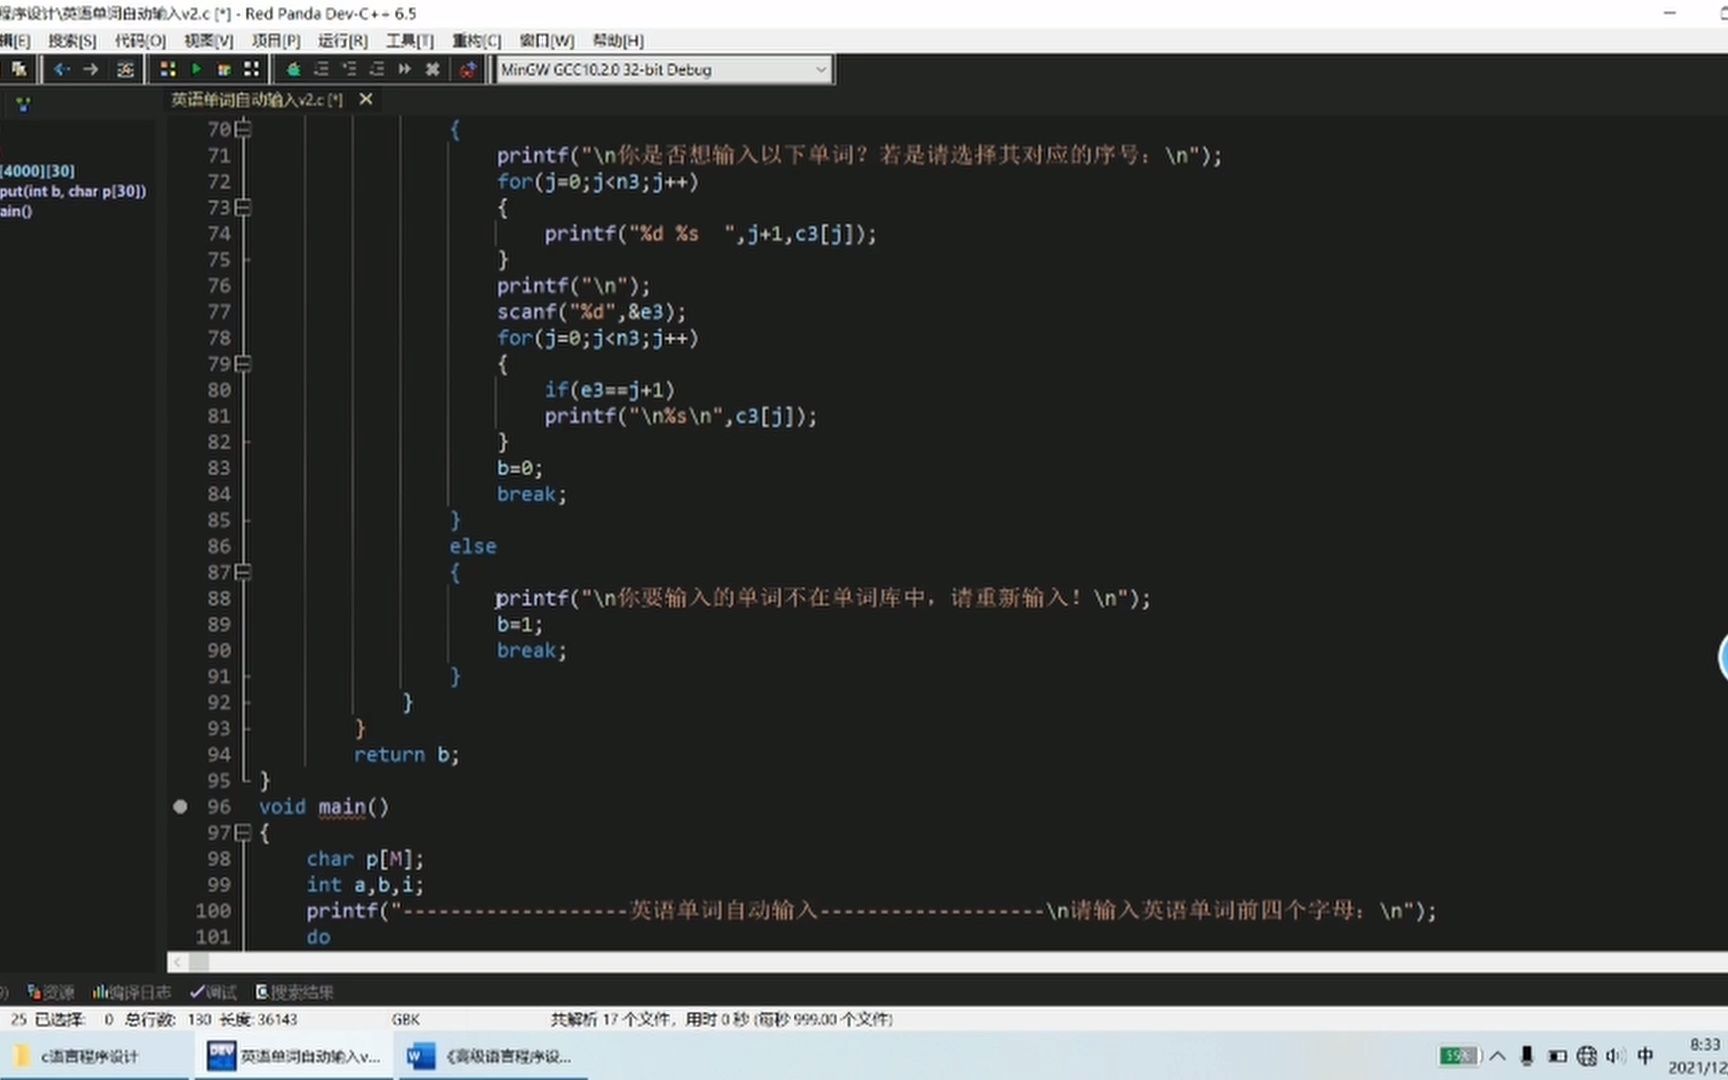Image resolution: width=1728 pixels, height=1080 pixels.
Task: Click the microphone tray icon
Action: (x=1527, y=1056)
